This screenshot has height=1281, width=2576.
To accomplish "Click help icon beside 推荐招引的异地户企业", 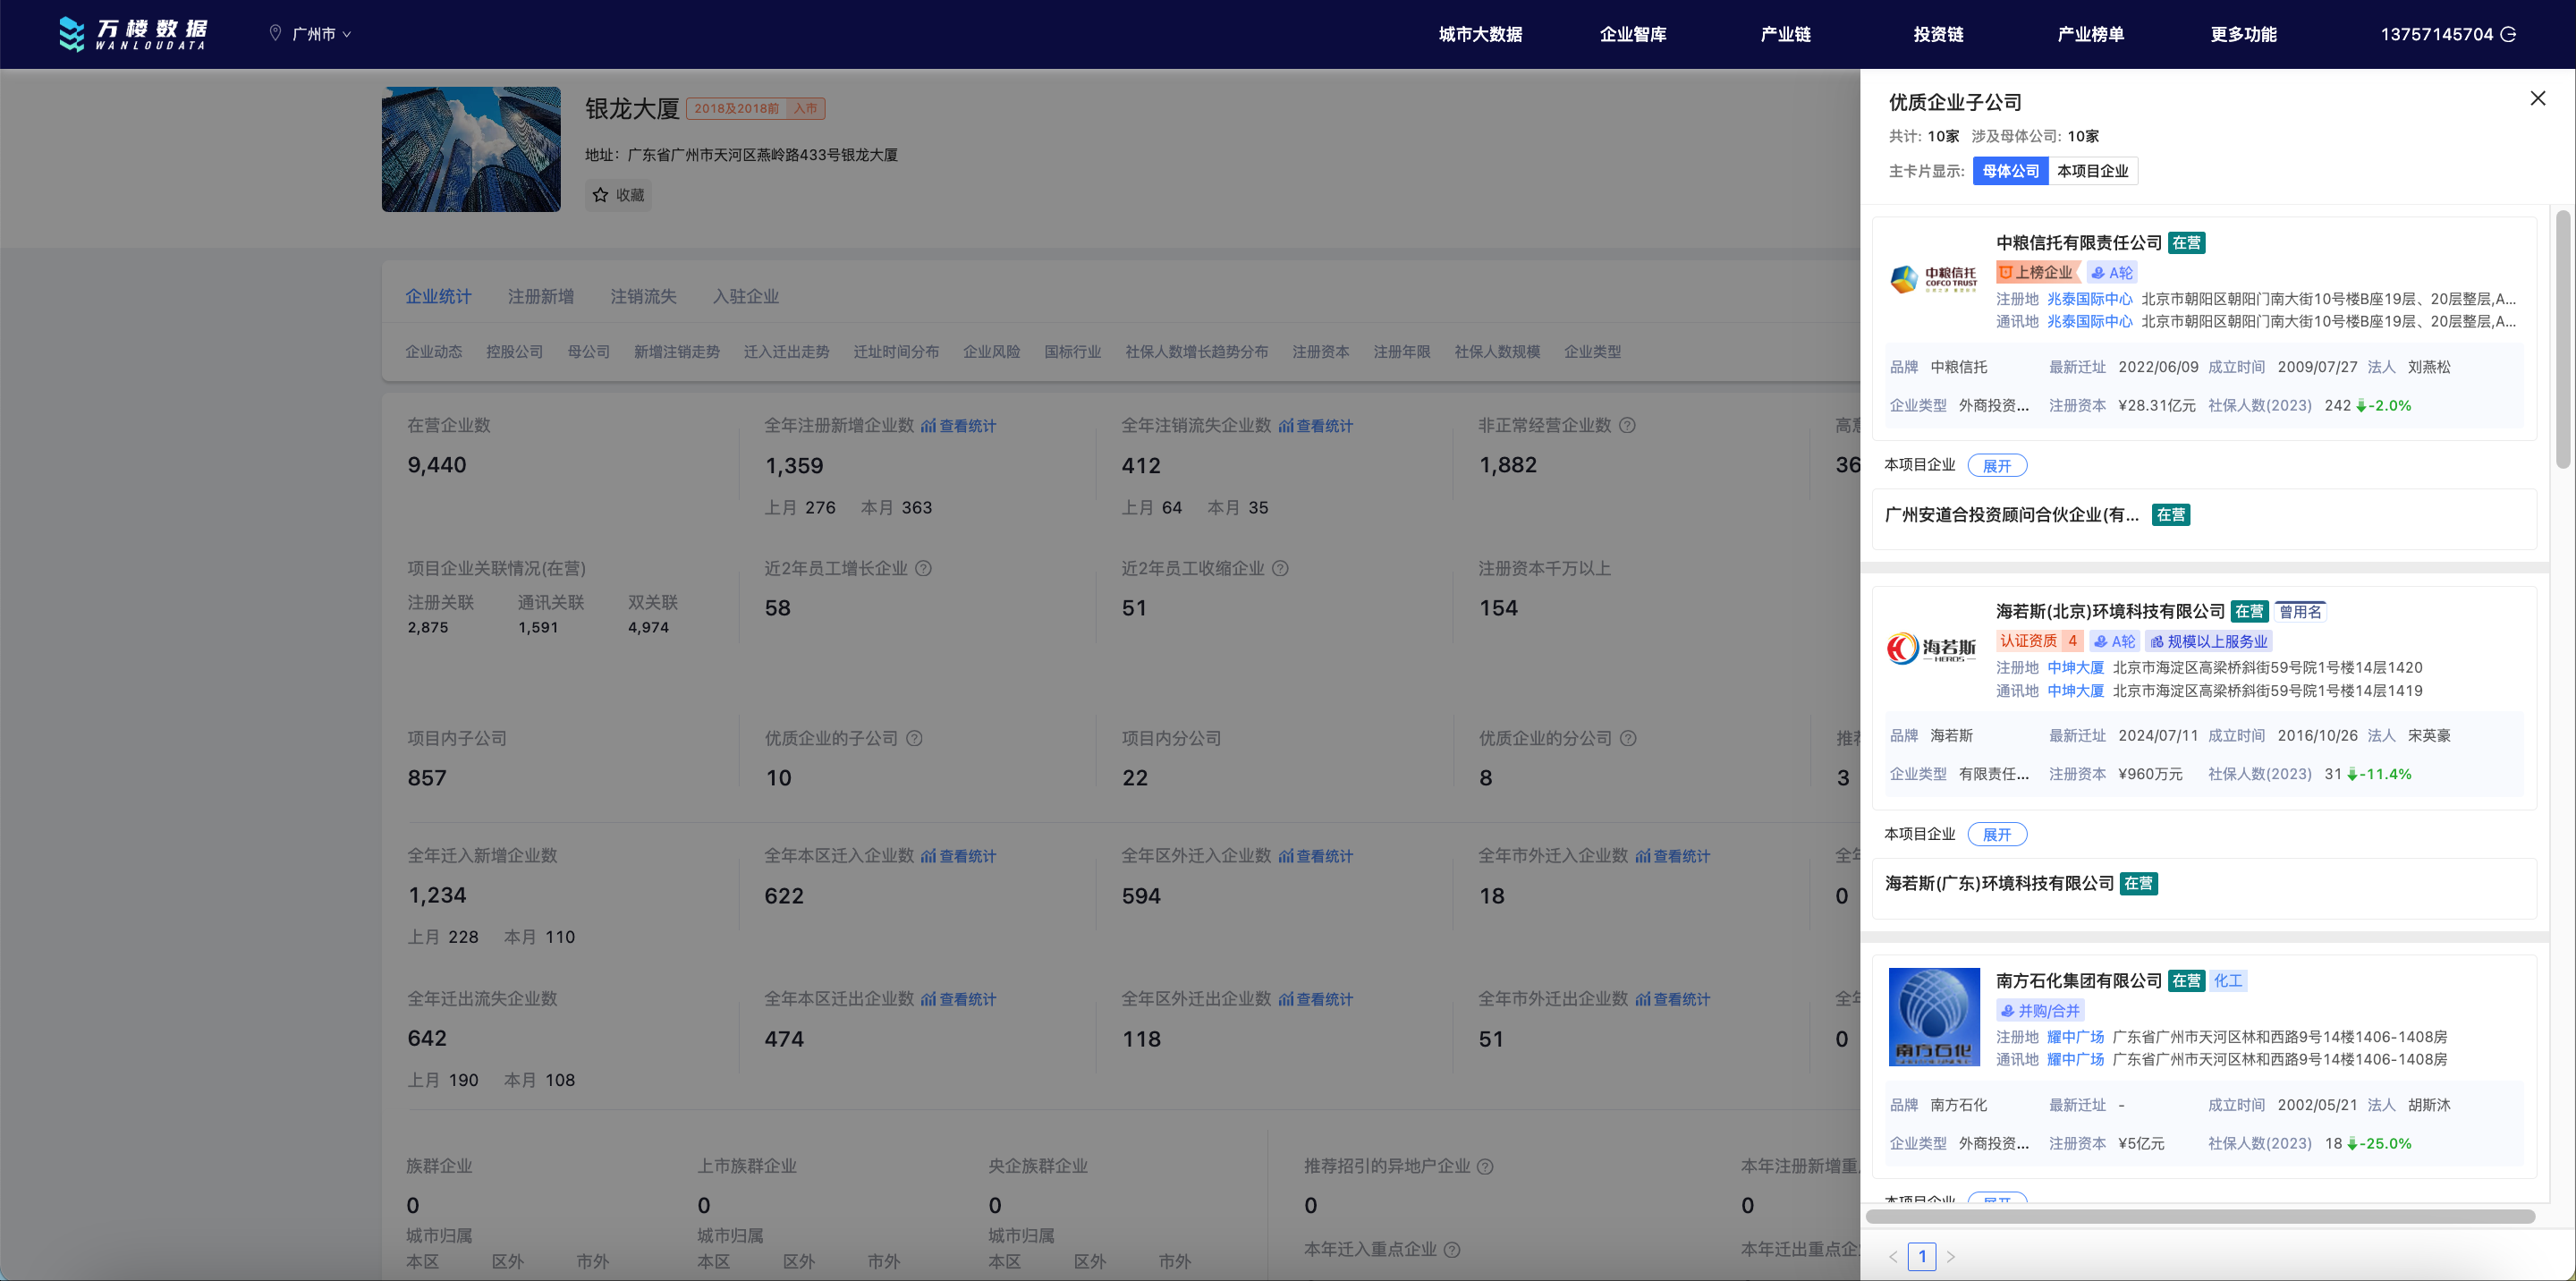I will click(x=1485, y=1166).
